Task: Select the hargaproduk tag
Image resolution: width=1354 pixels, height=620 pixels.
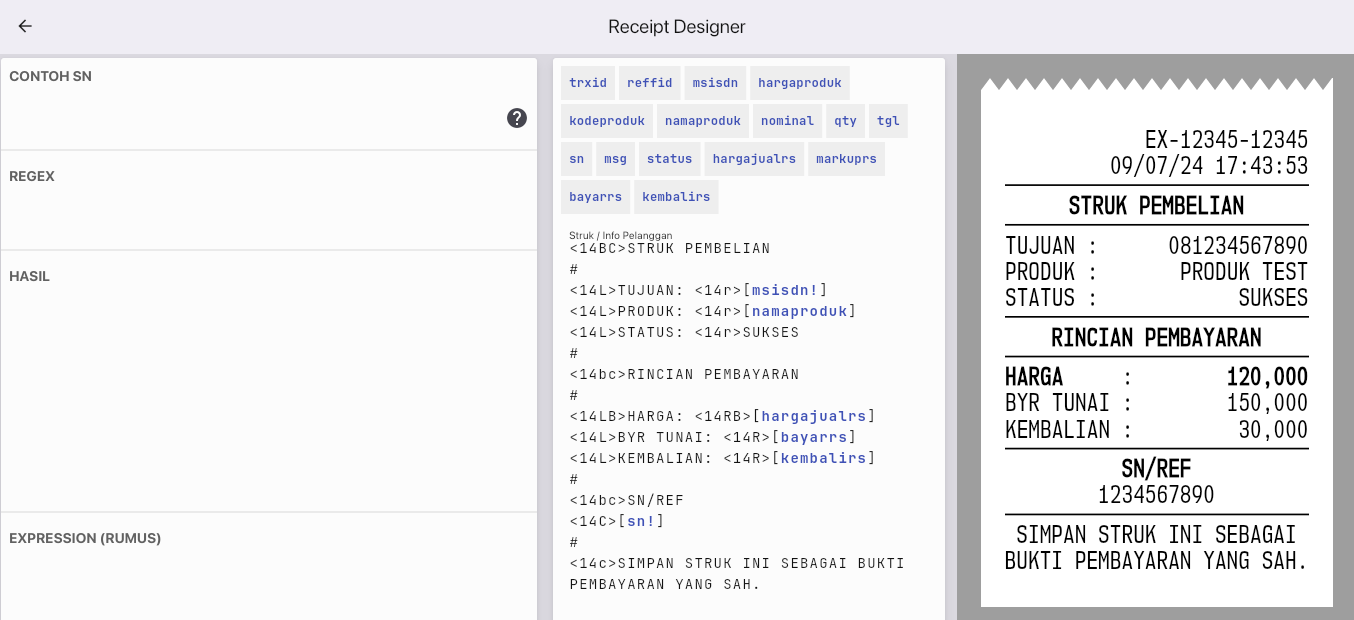Action: click(x=799, y=83)
